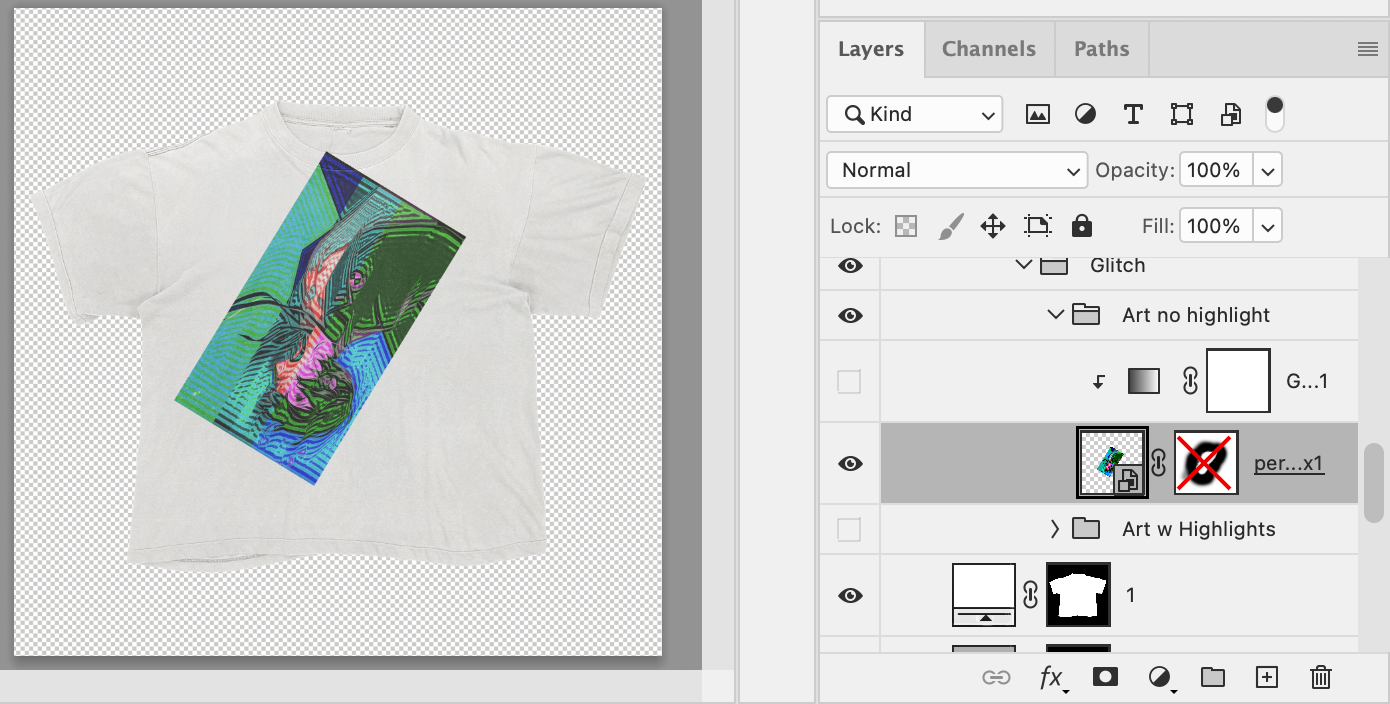This screenshot has width=1390, height=704.
Task: Filter layers by shape layers icon
Action: tap(1182, 114)
